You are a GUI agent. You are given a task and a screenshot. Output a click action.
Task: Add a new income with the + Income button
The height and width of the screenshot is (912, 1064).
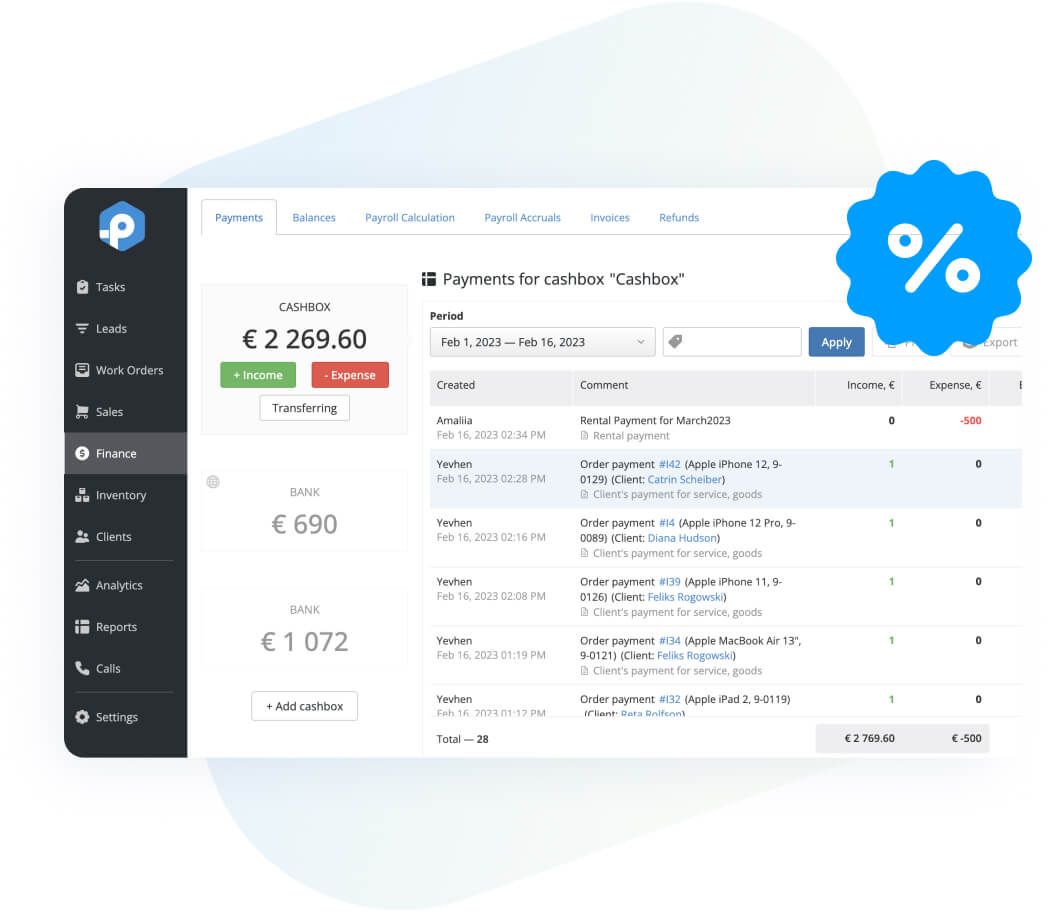tap(257, 375)
